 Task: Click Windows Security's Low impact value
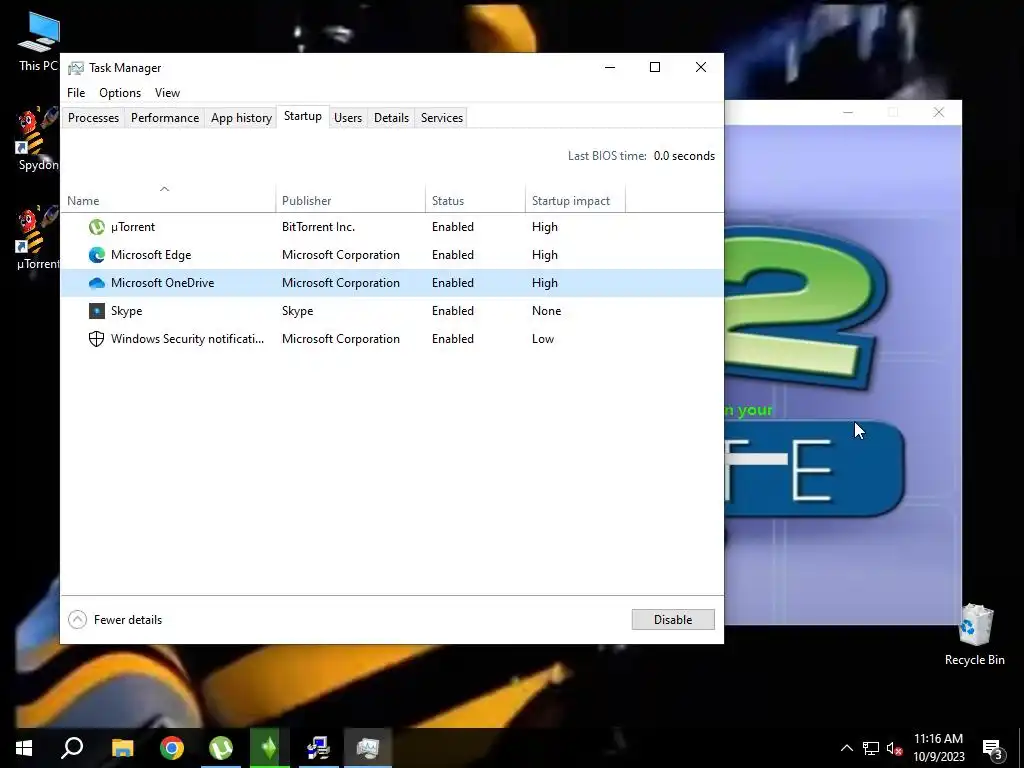click(x=543, y=339)
